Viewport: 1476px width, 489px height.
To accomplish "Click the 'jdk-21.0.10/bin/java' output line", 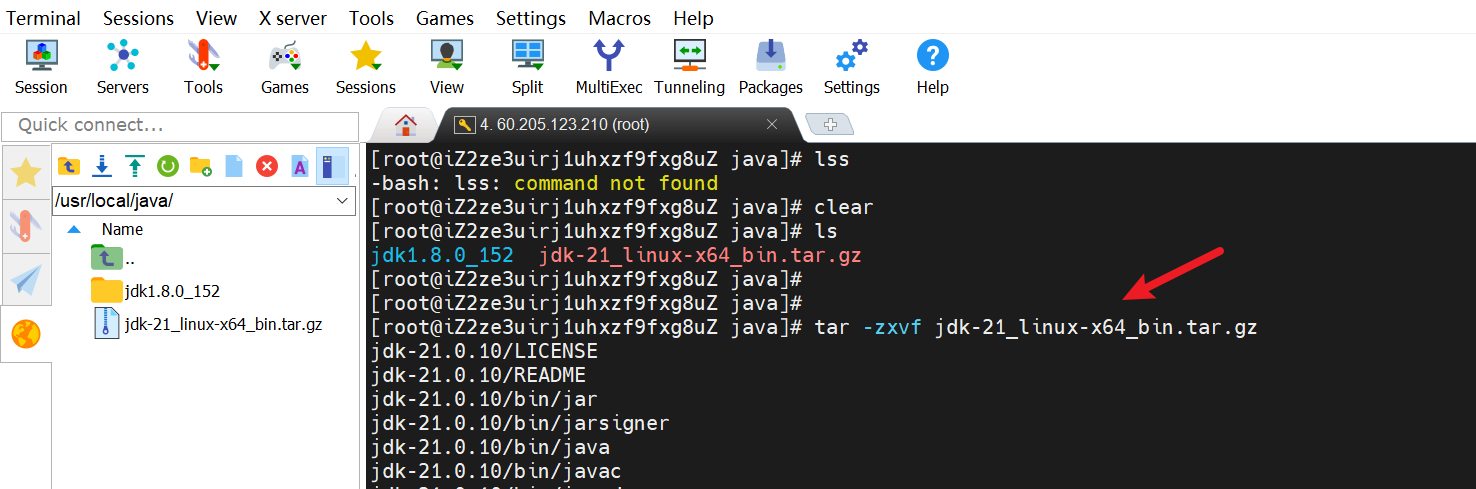I will coord(490,447).
